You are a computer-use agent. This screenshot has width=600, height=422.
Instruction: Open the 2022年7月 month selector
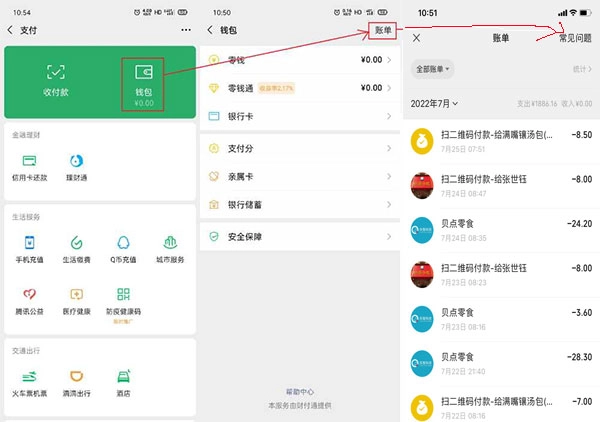[434, 103]
